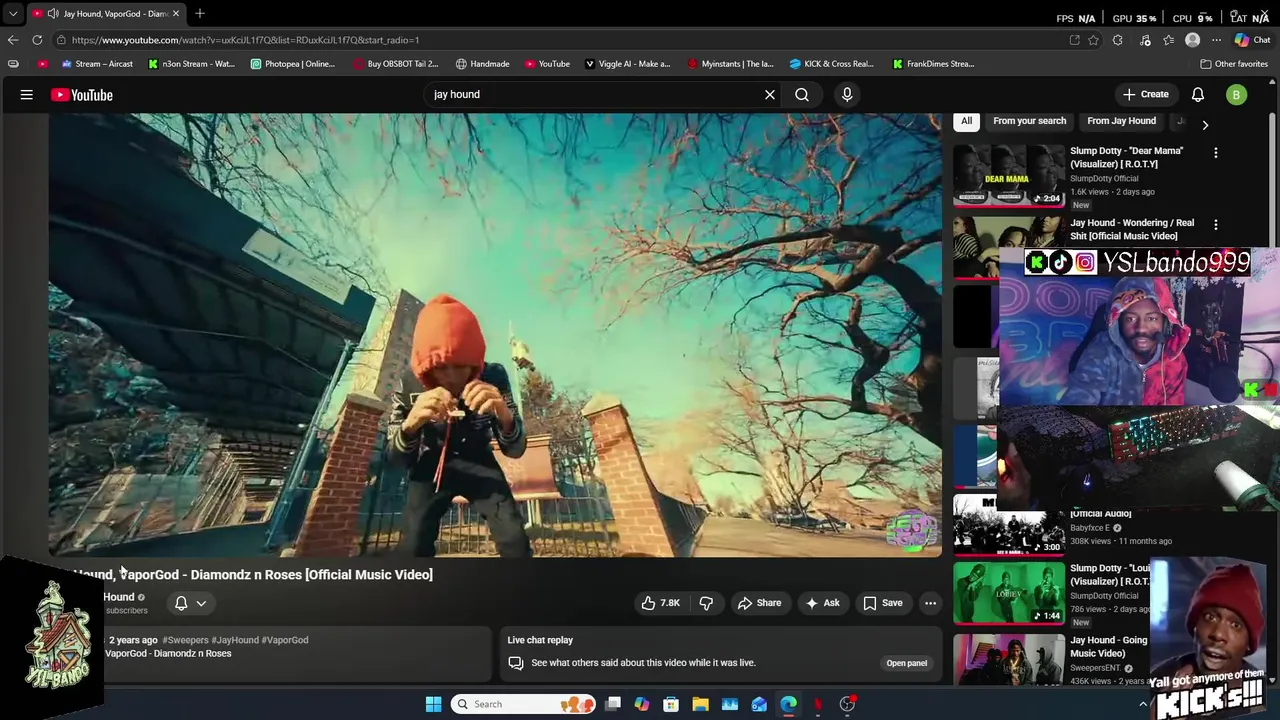The height and width of the screenshot is (720, 1280).
Task: Click the Share button
Action: point(759,603)
